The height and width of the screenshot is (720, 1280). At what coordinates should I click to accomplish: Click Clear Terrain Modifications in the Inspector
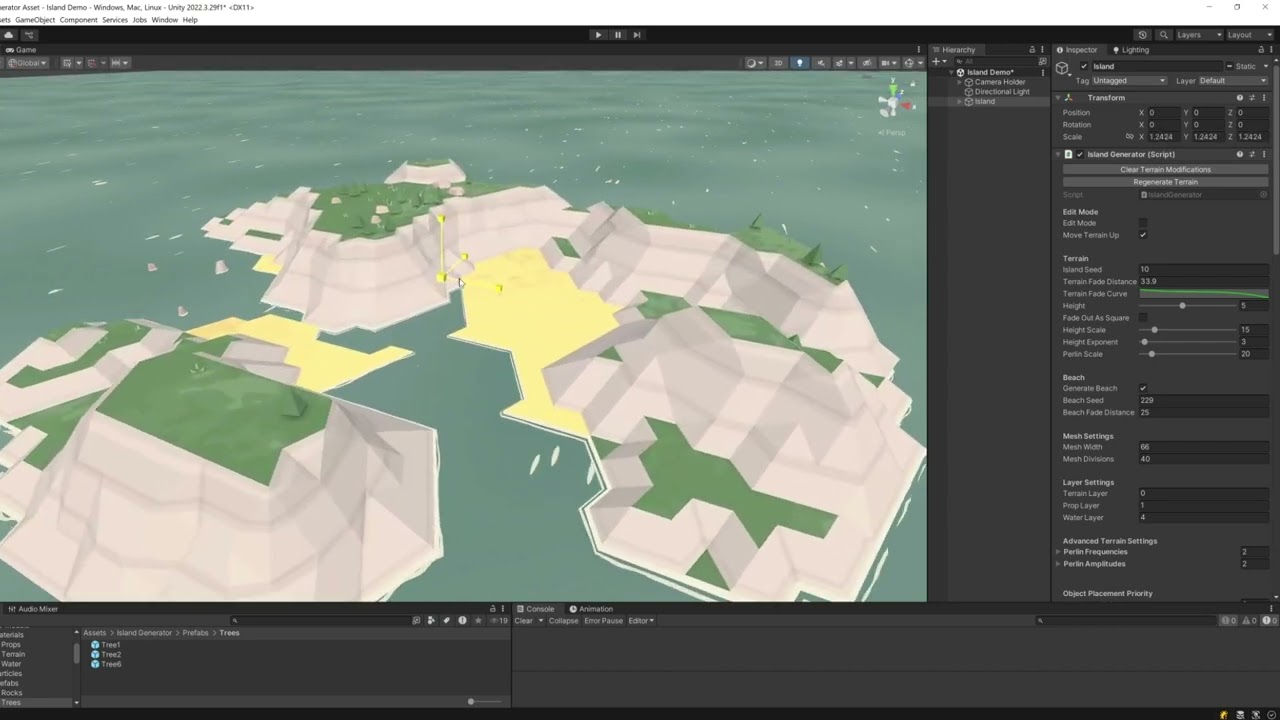(x=1166, y=169)
